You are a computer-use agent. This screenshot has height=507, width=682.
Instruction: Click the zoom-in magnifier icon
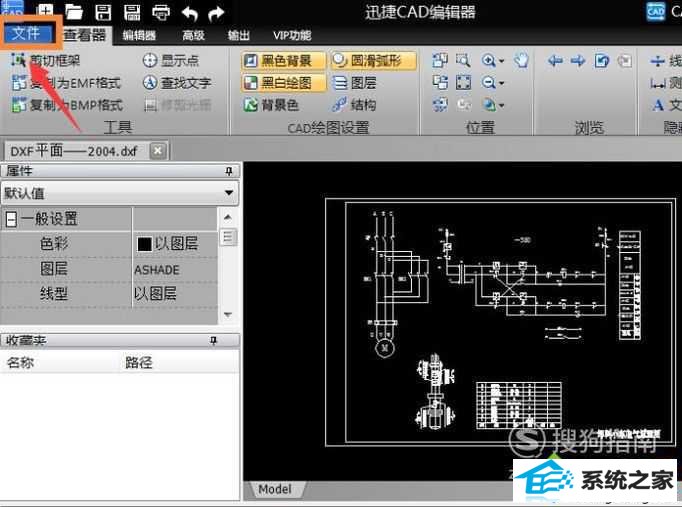[489, 60]
